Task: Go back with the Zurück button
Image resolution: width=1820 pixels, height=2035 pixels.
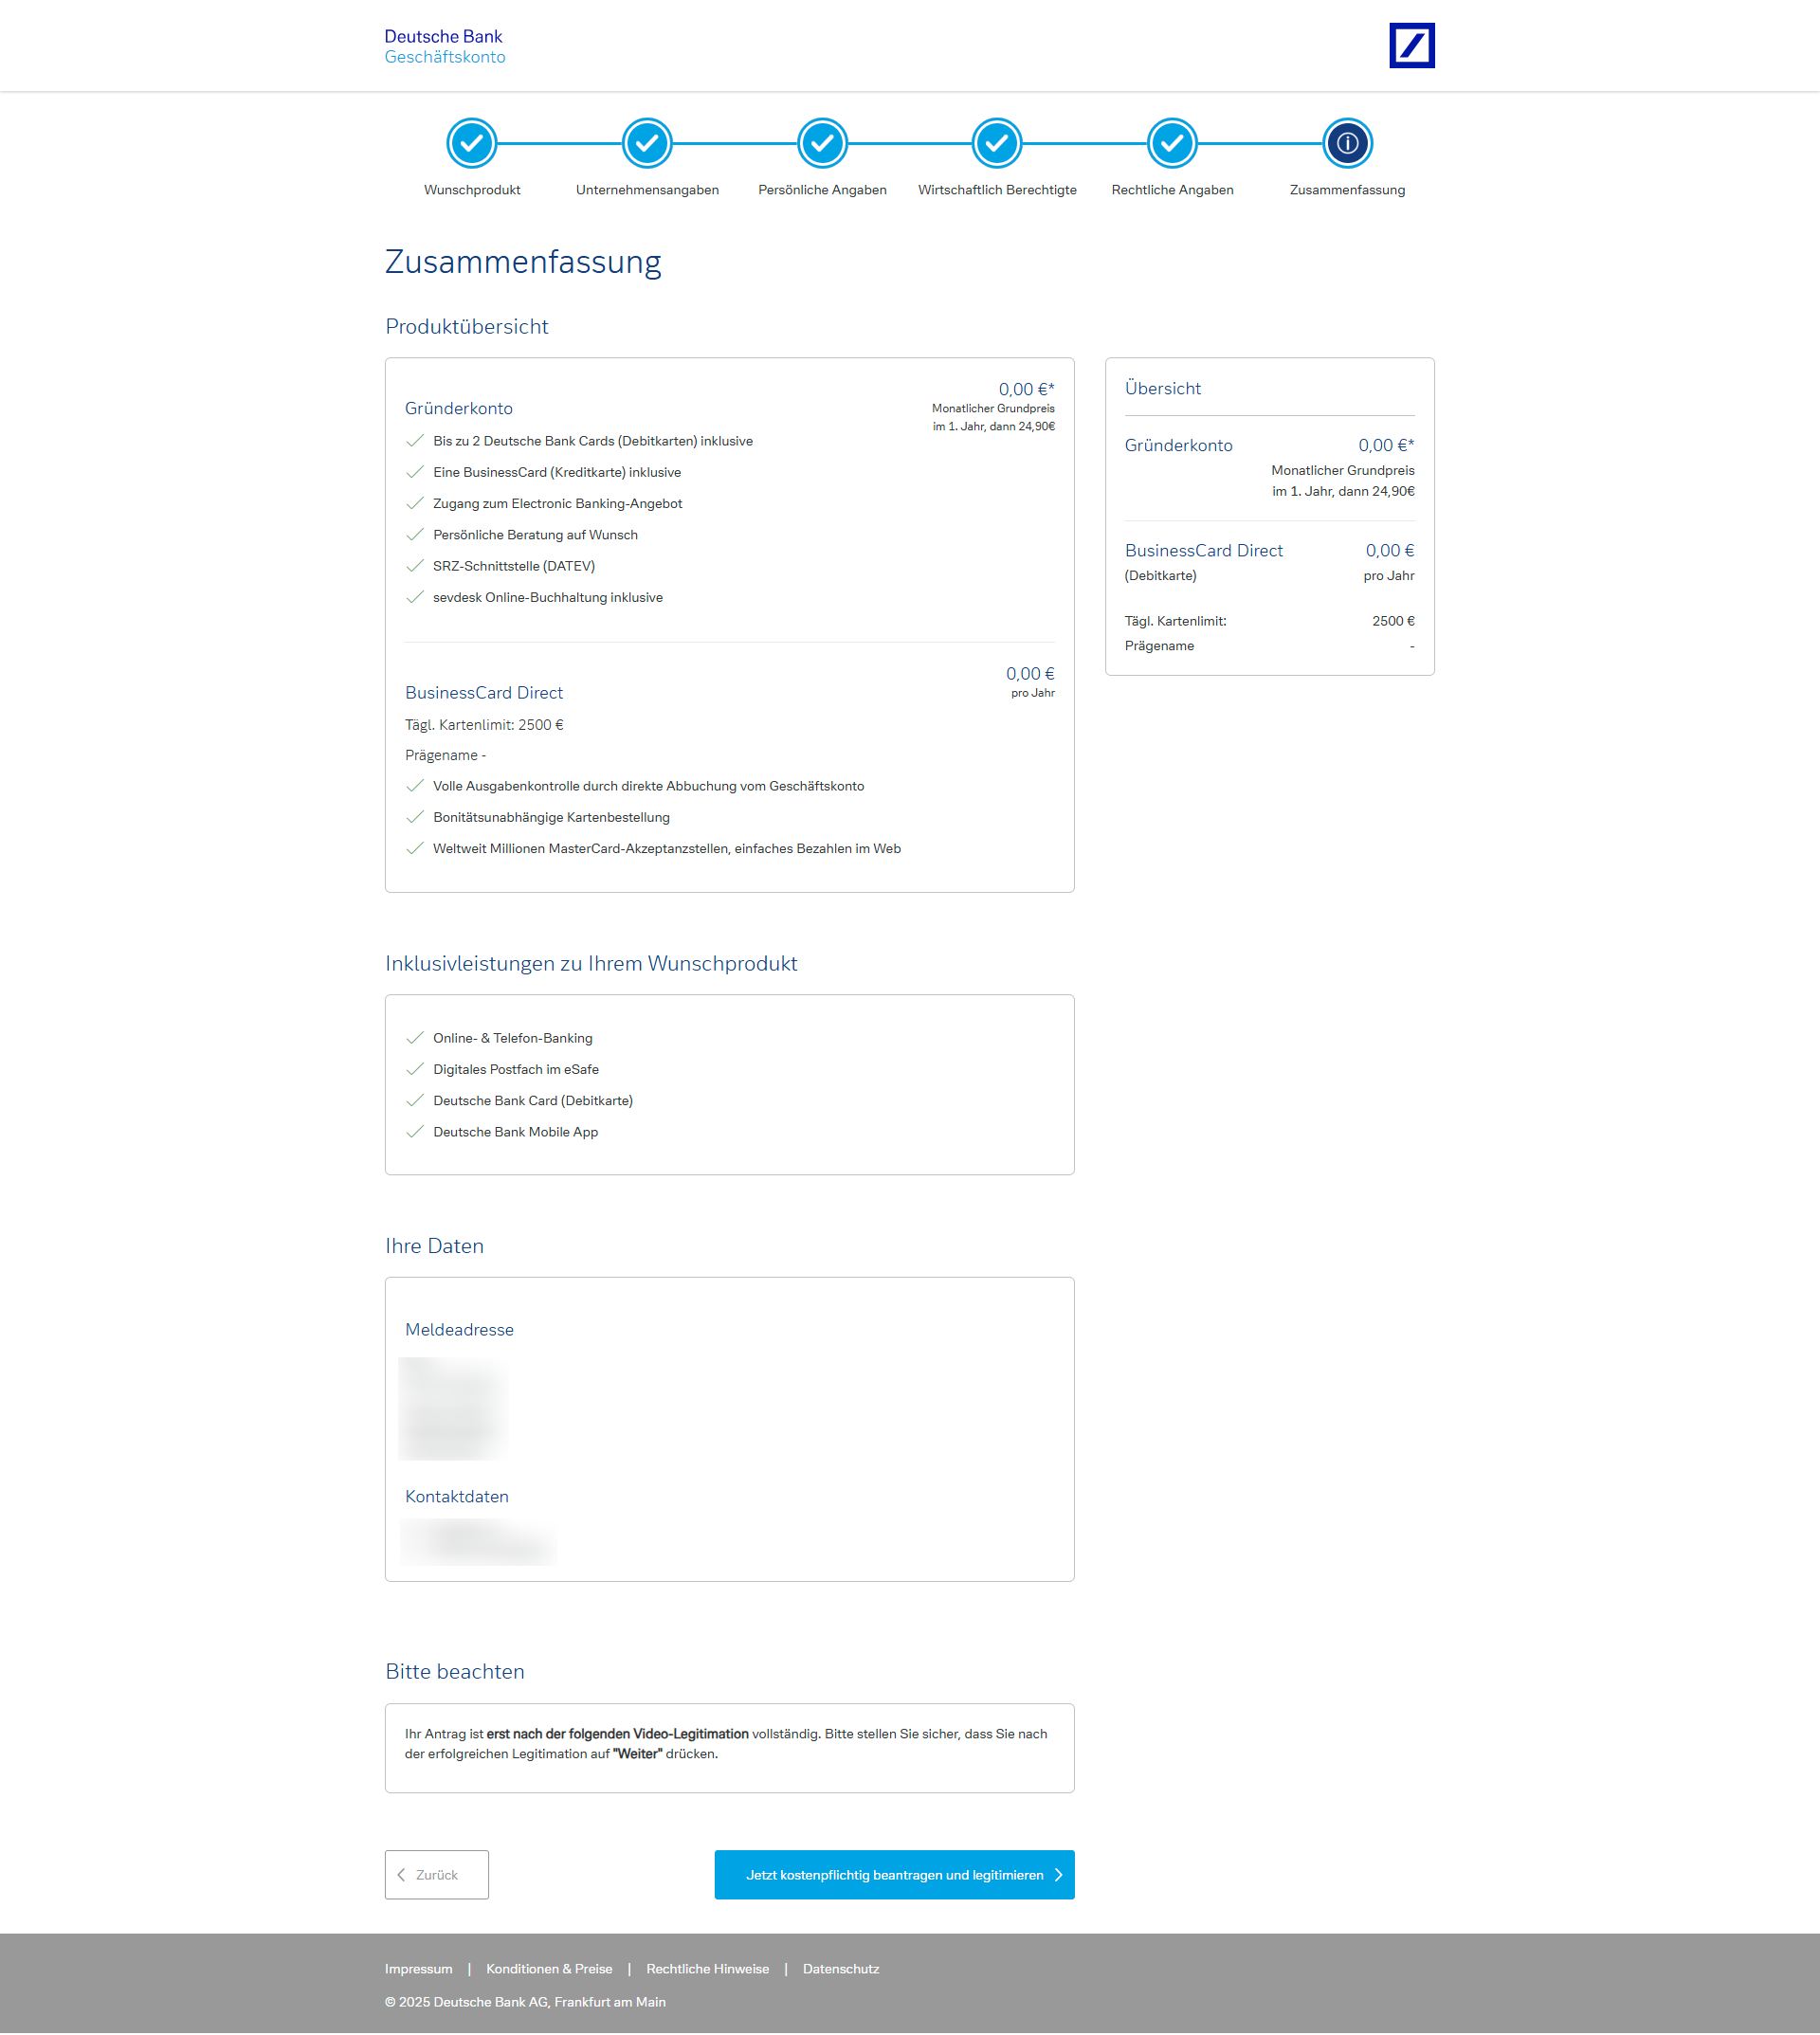Action: click(x=437, y=1875)
